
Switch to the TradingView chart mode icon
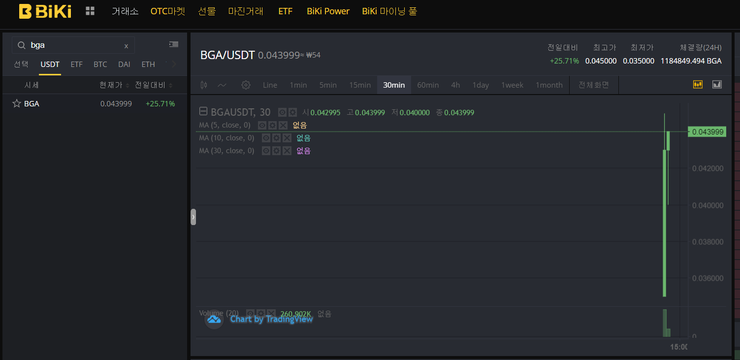(x=698, y=84)
